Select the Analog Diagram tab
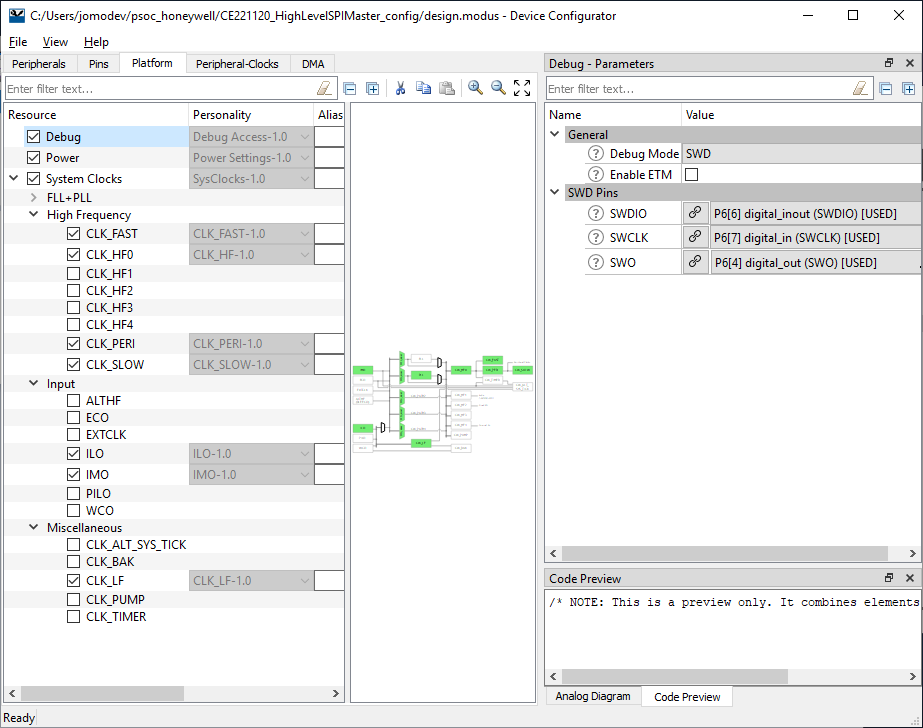923x728 pixels. (593, 697)
